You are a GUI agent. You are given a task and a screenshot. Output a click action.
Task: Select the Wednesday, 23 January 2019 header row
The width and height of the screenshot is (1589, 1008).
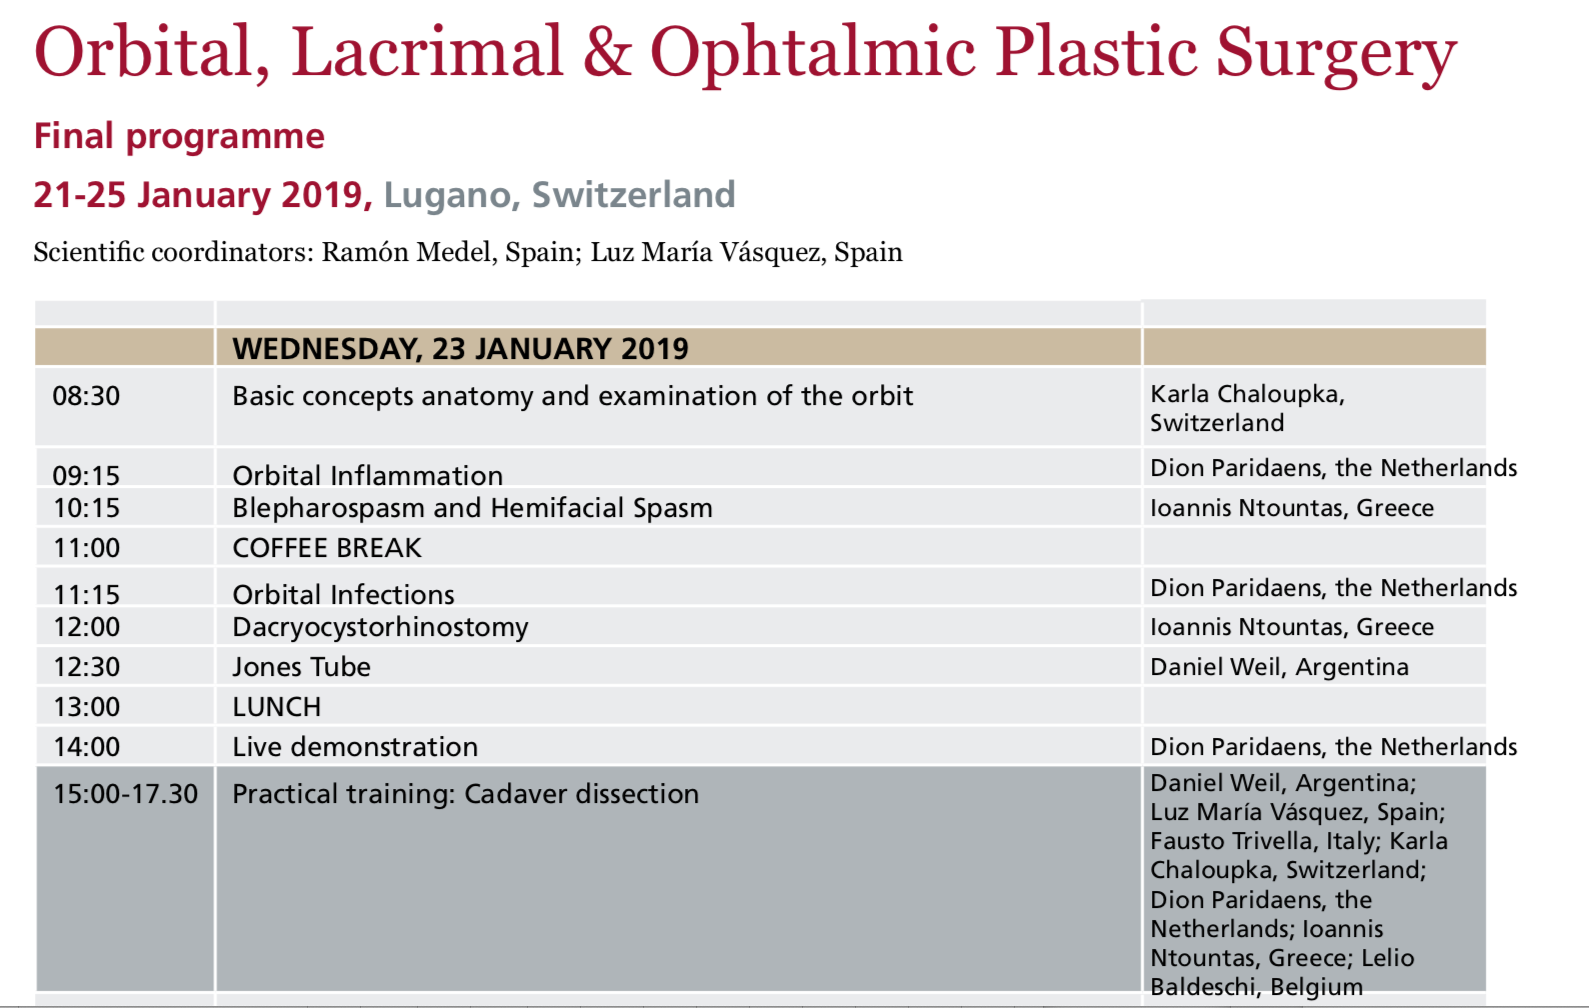760,348
